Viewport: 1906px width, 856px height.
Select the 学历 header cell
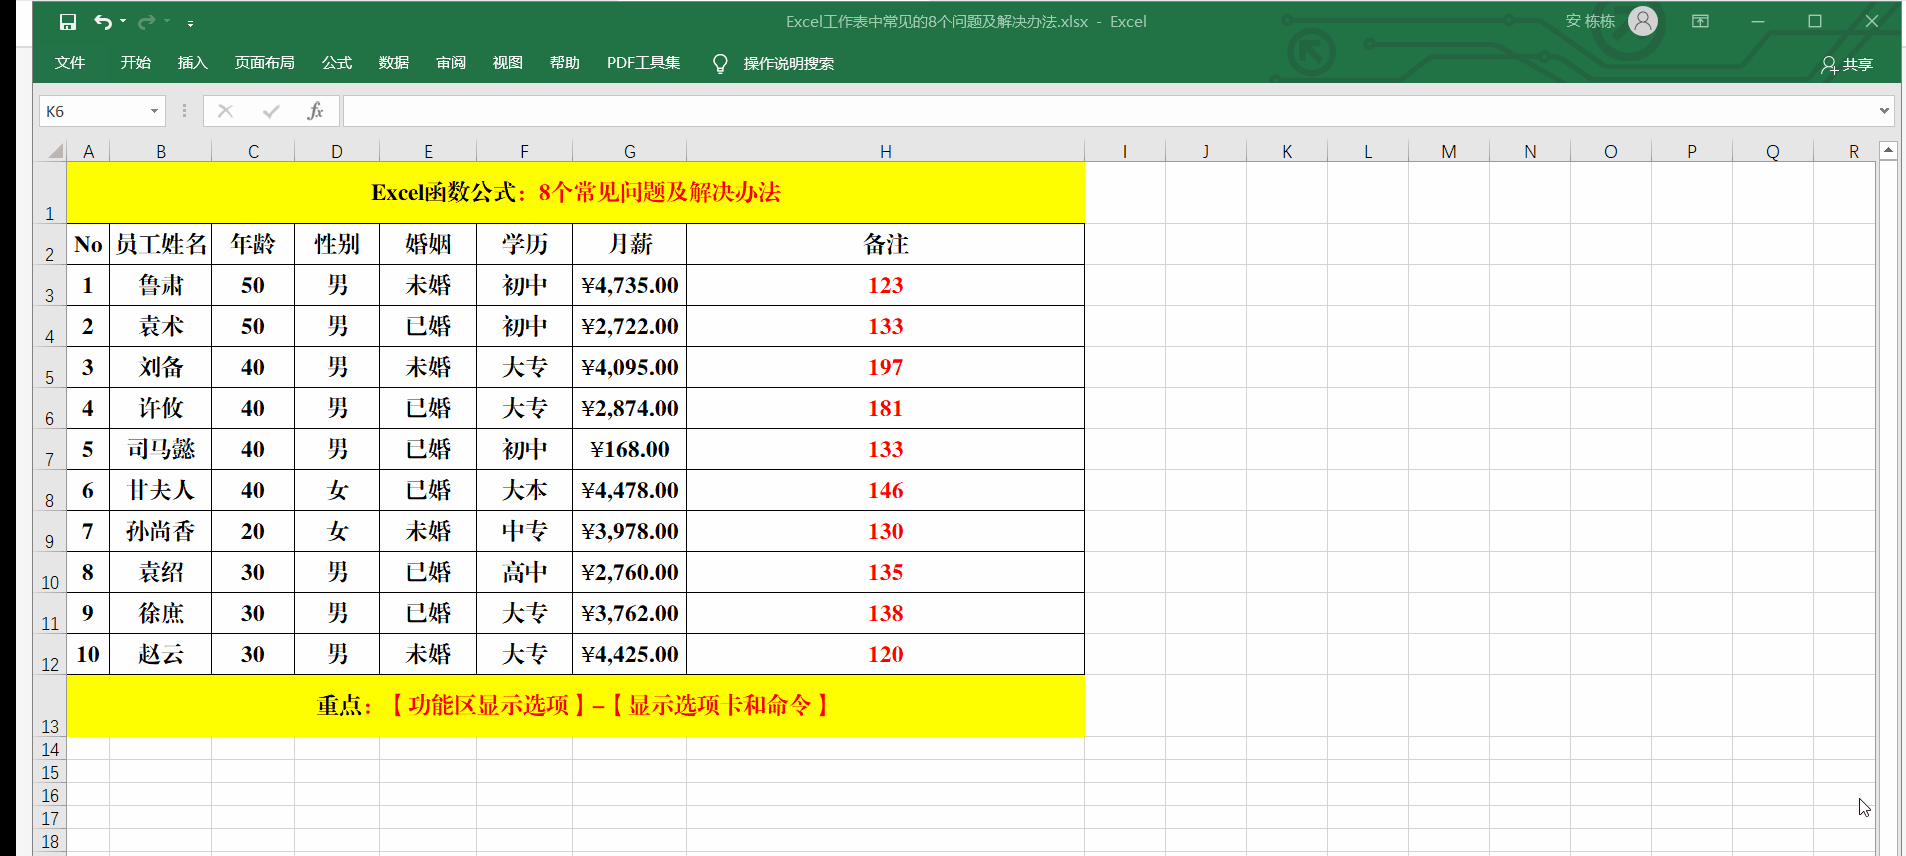525,244
